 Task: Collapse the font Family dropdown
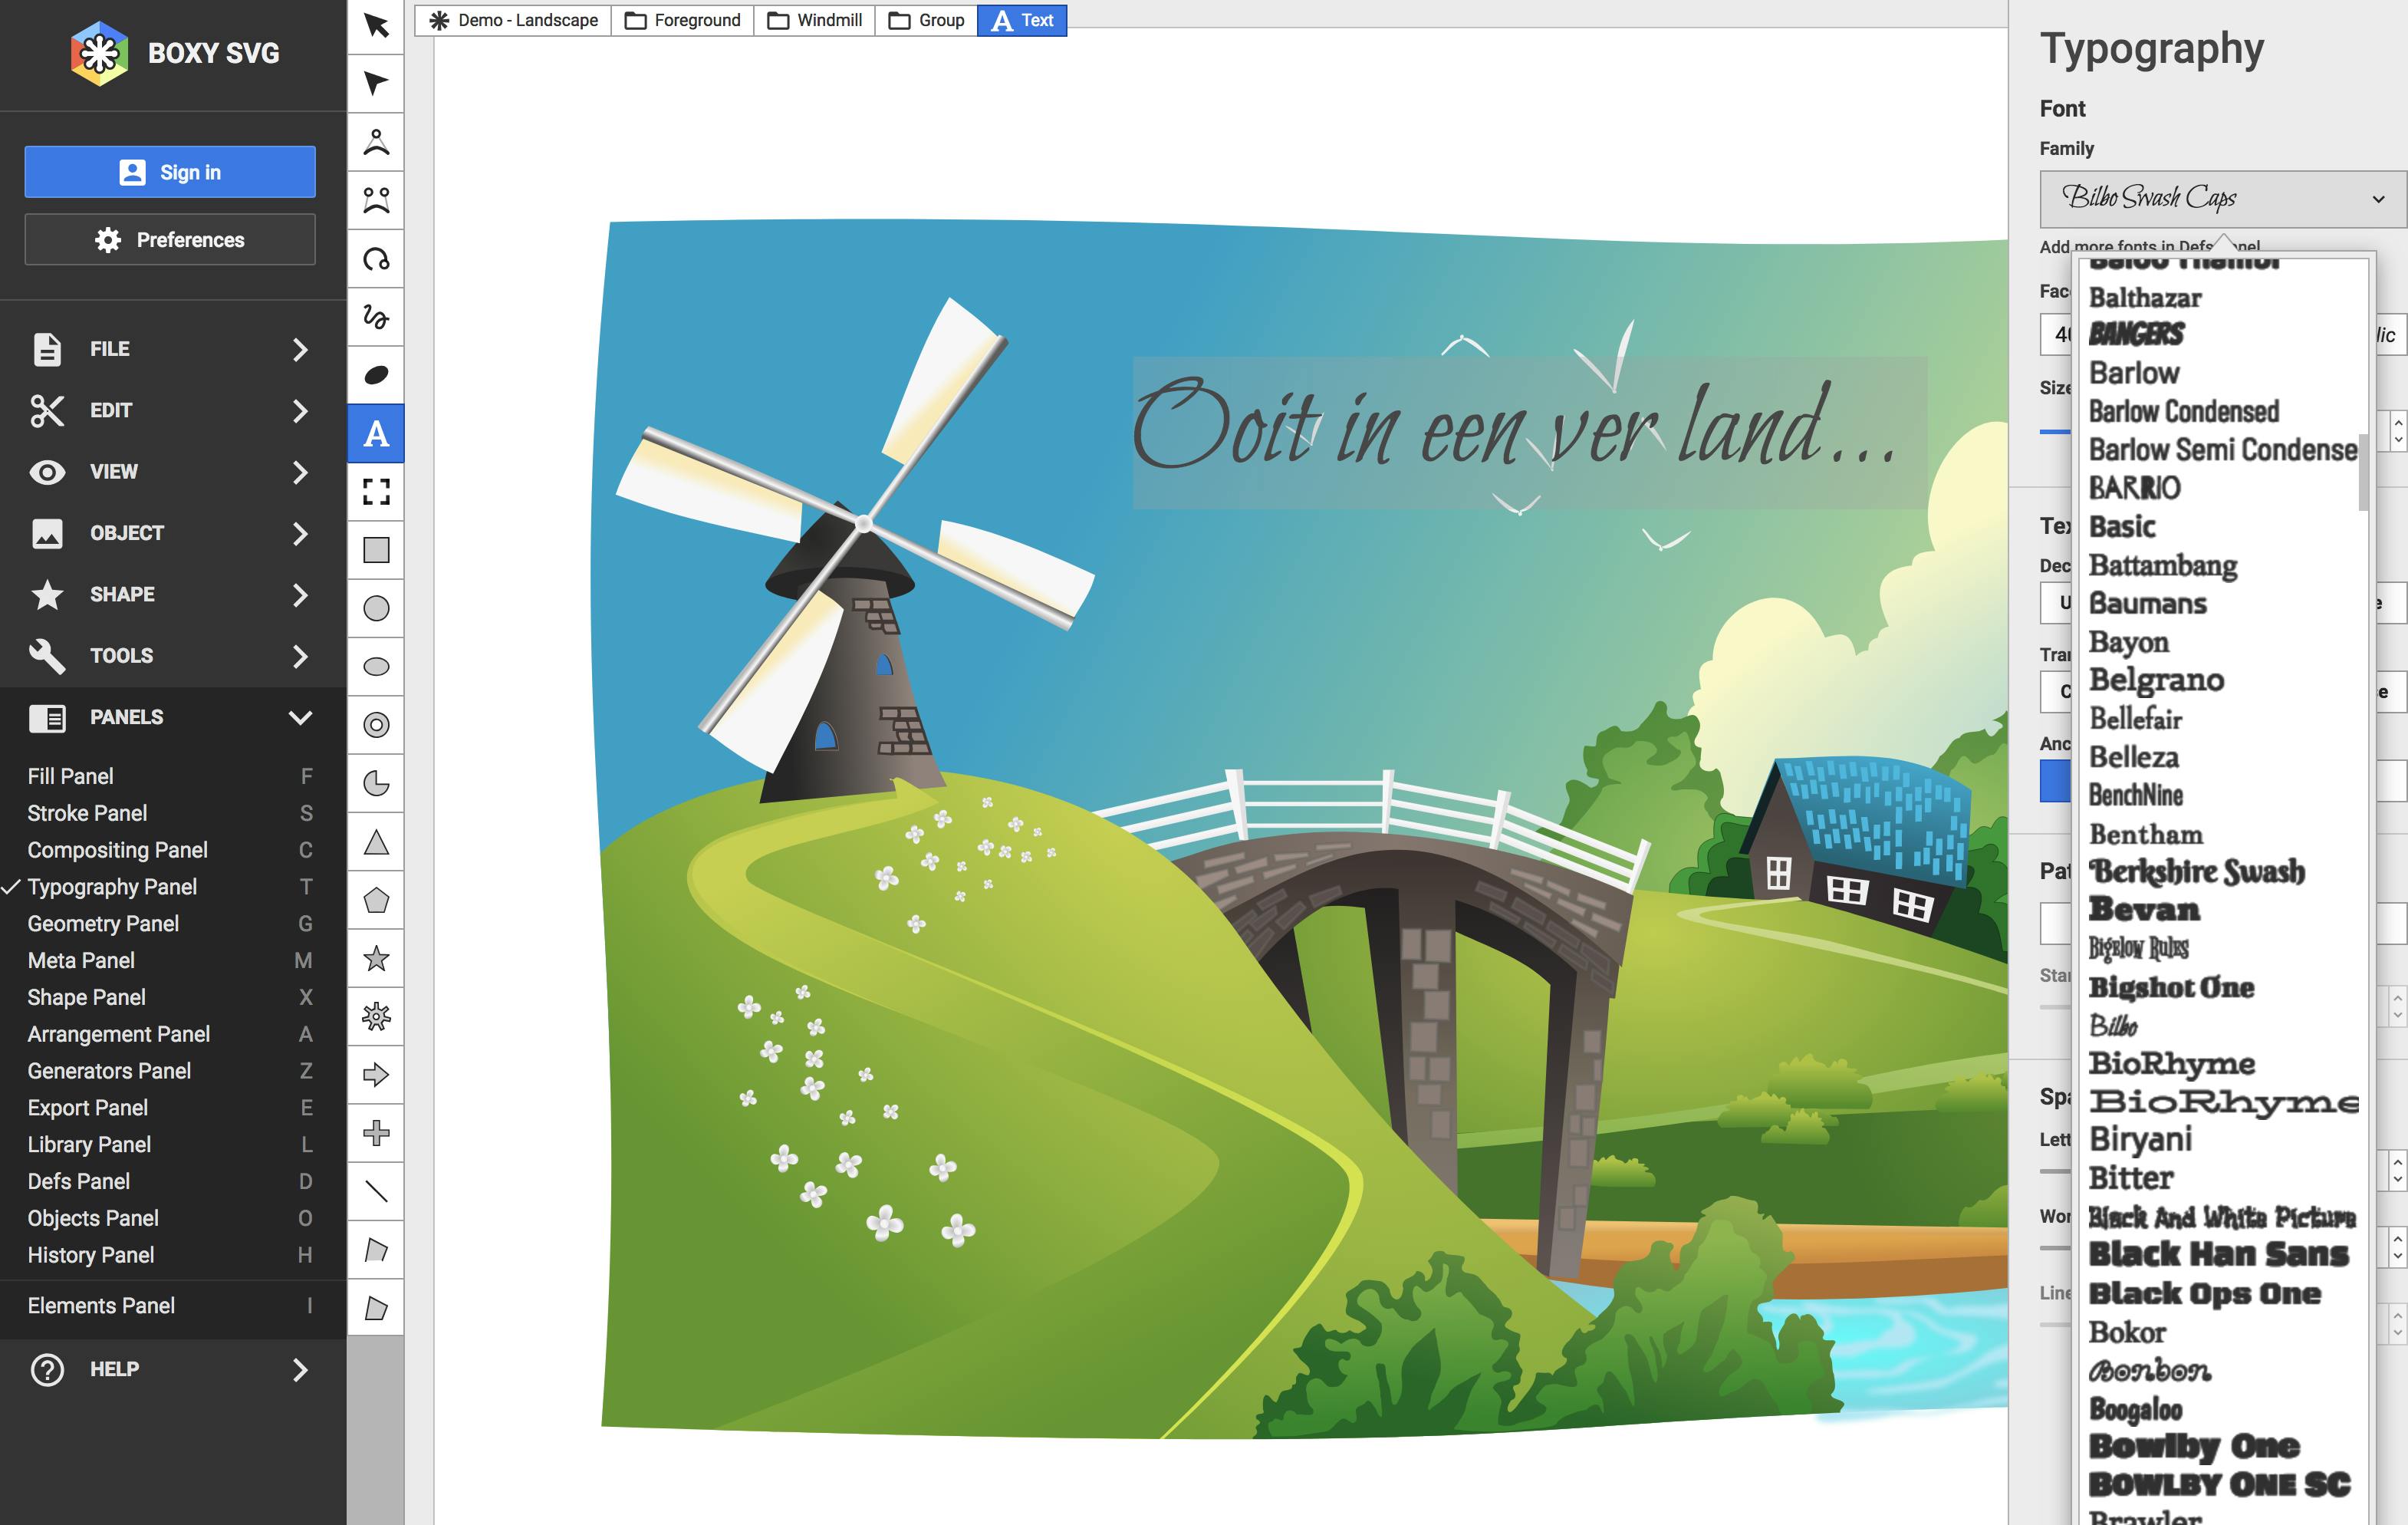tap(2221, 199)
